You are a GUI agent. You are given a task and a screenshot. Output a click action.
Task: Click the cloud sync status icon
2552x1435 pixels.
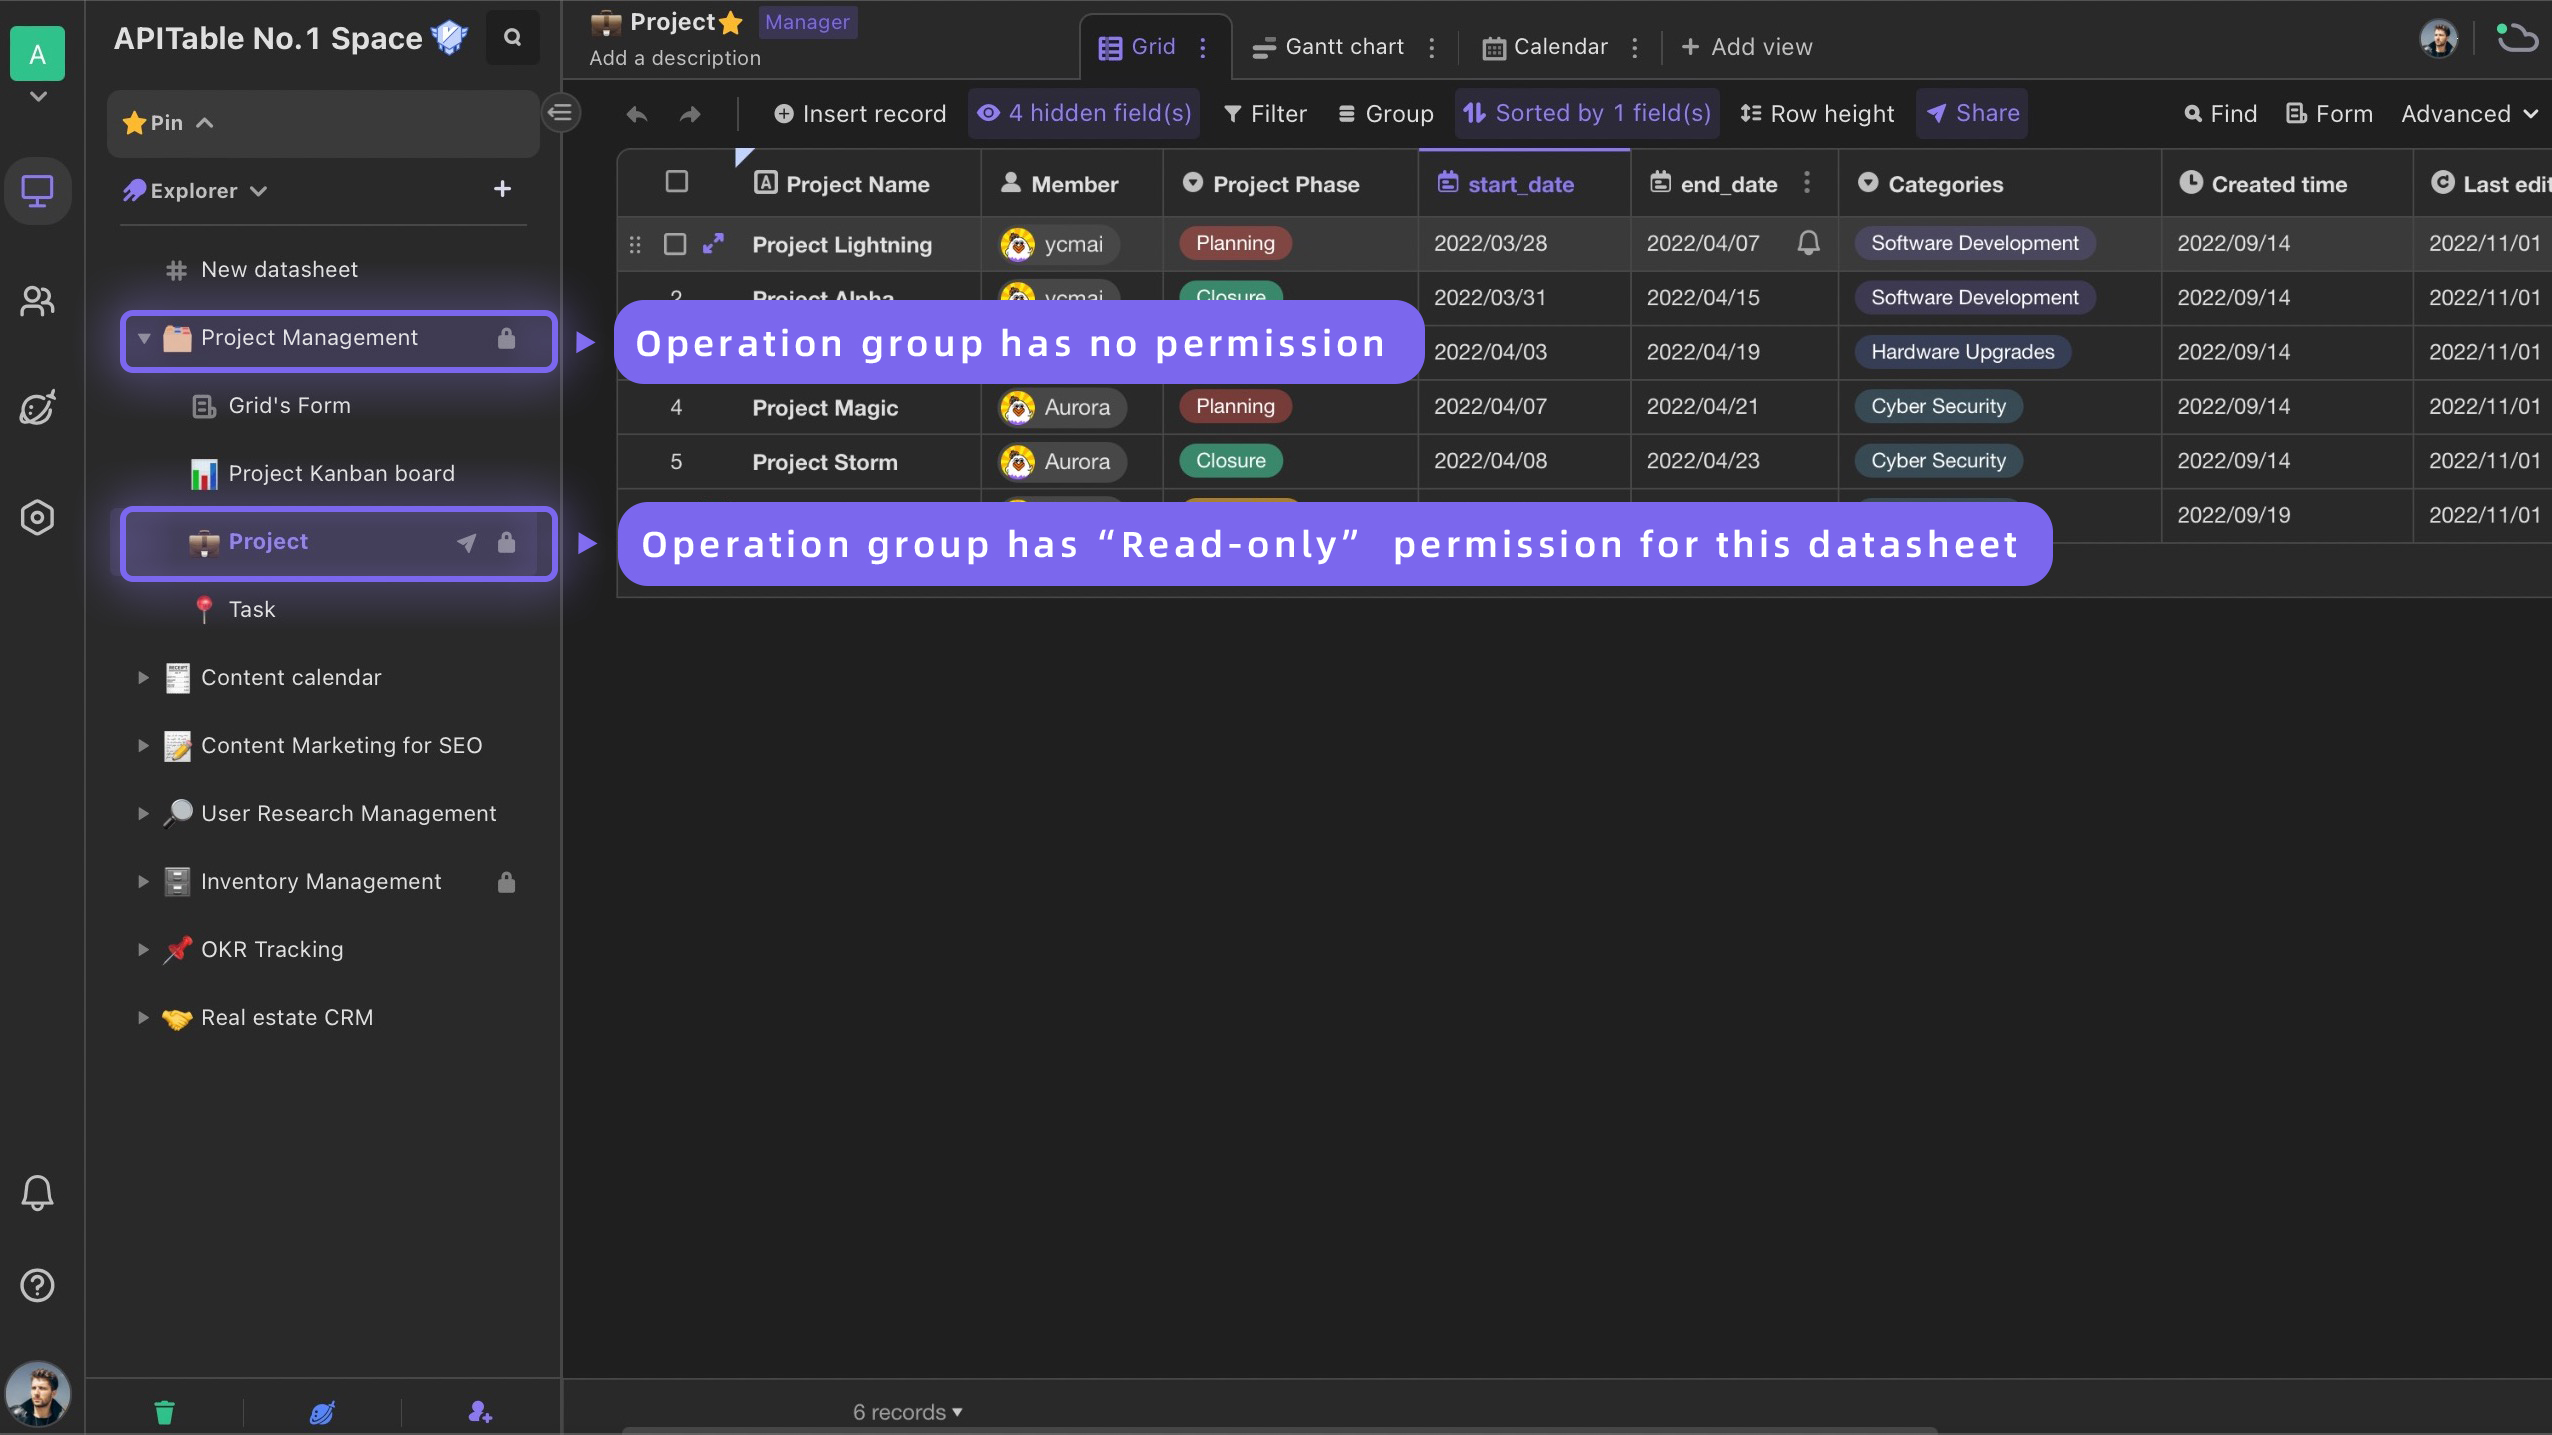(2517, 38)
